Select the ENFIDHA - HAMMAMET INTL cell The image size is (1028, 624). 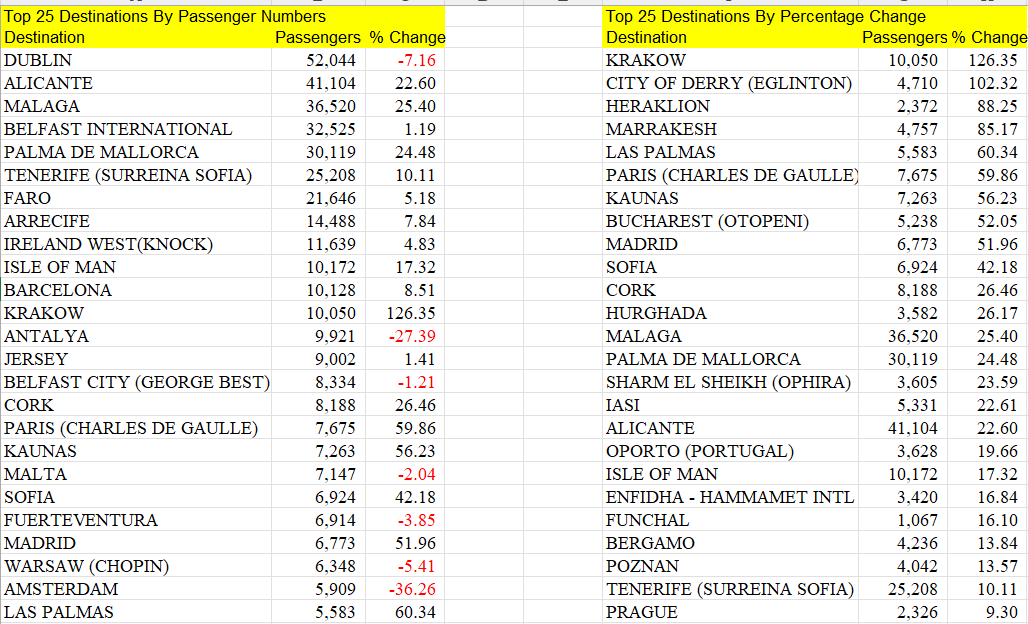[730, 497]
